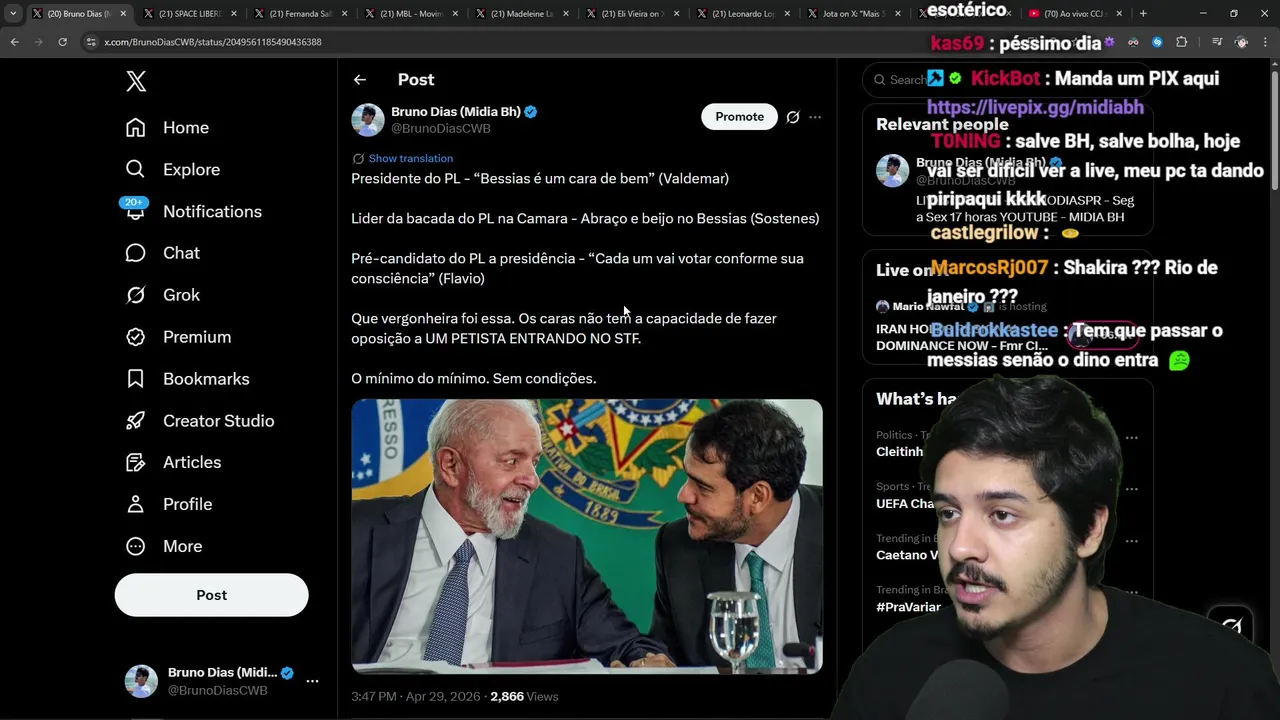Image resolution: width=1280 pixels, height=720 pixels.
Task: Click the white Post button
Action: [x=211, y=595]
